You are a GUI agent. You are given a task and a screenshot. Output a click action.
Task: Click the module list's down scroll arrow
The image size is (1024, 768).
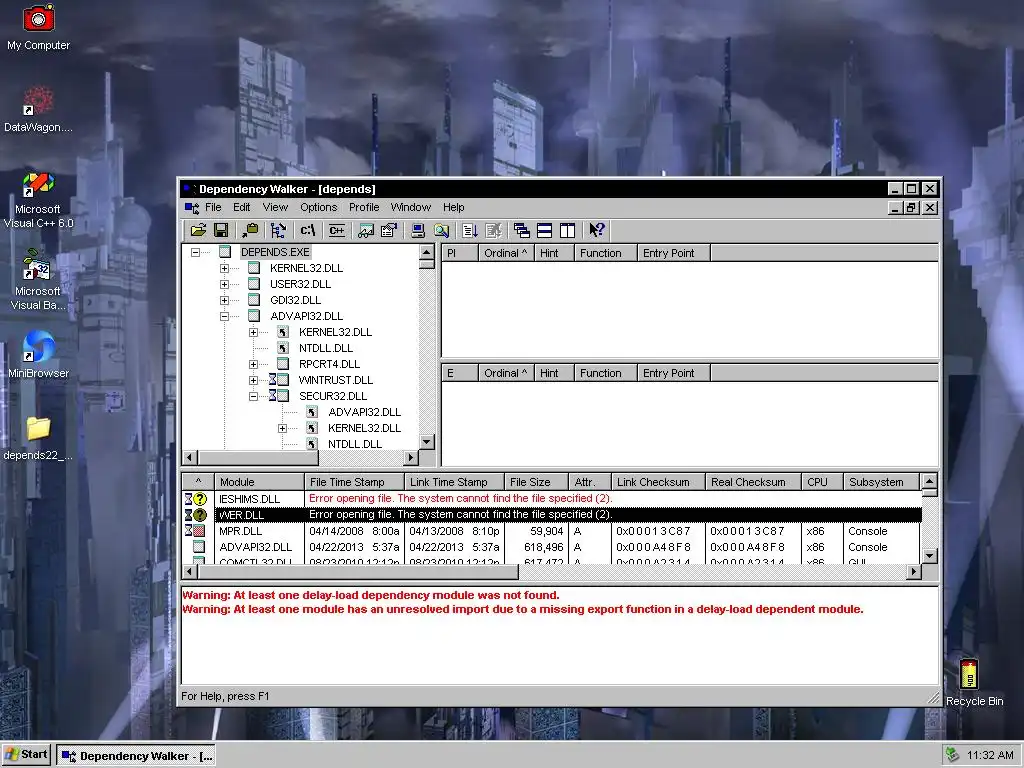[930, 556]
